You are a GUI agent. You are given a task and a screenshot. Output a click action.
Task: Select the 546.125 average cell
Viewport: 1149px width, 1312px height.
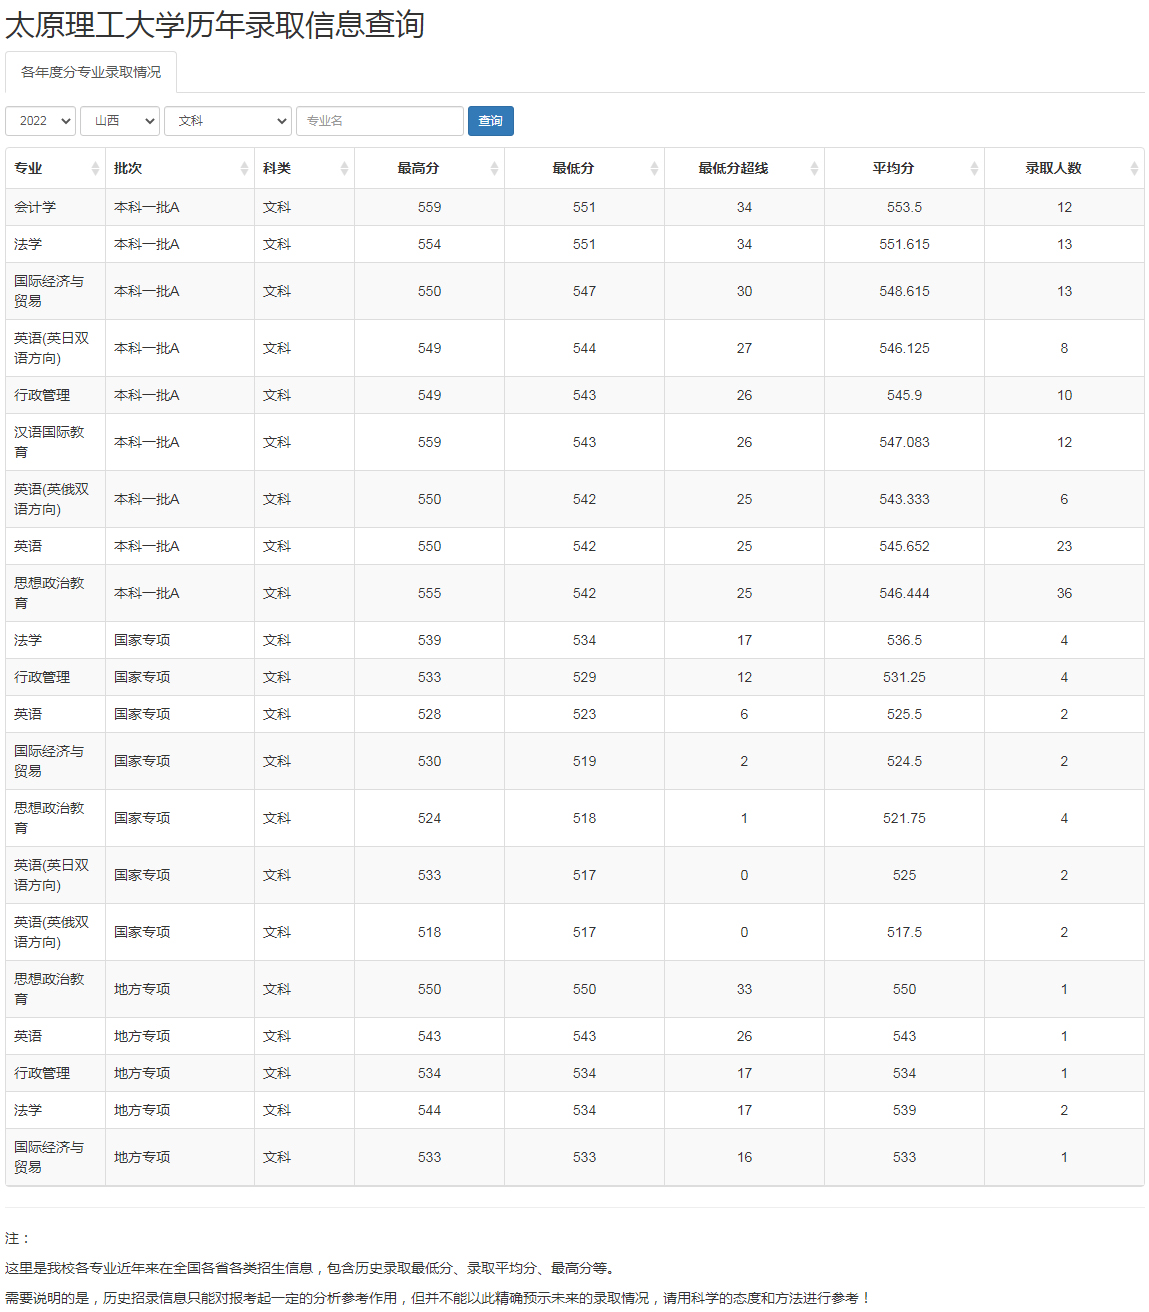coord(904,348)
